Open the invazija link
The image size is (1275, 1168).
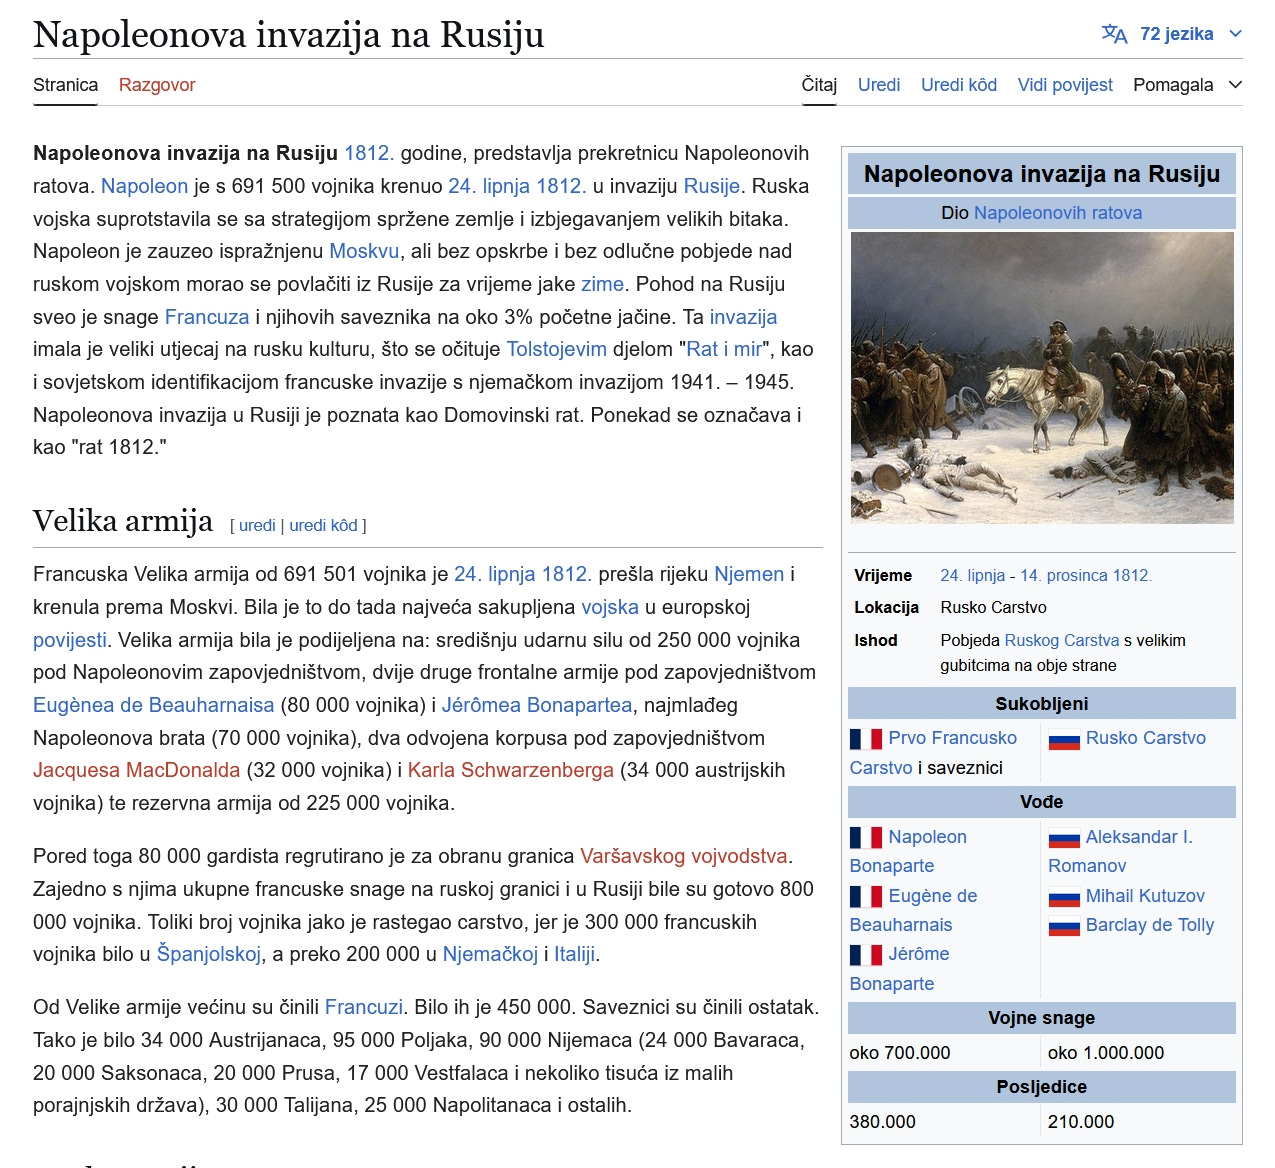coord(743,317)
